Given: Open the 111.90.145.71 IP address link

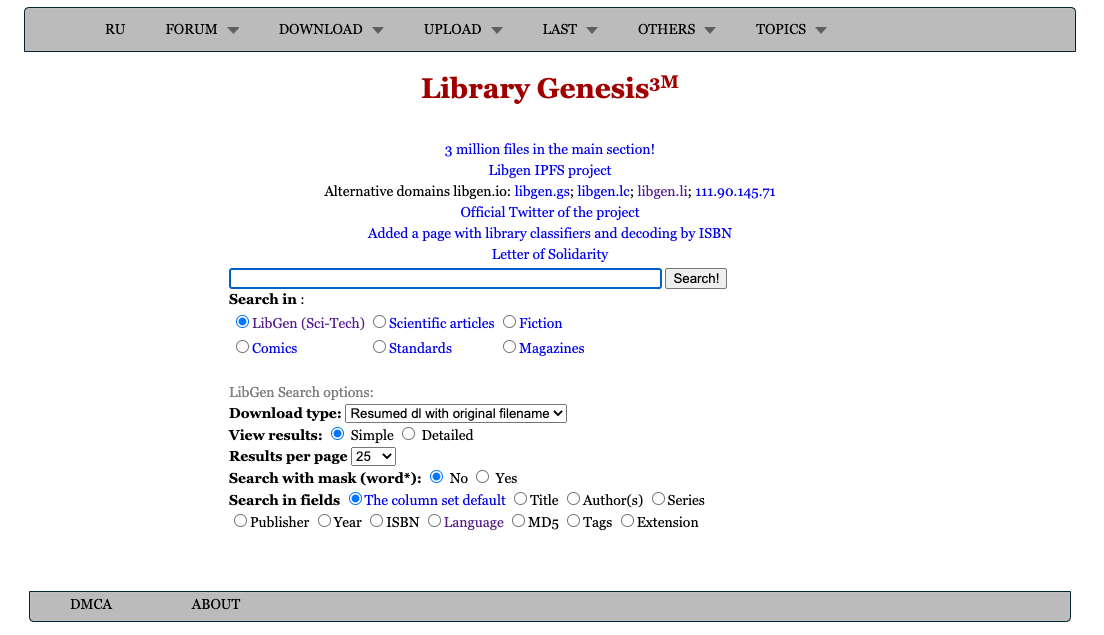Looking at the screenshot, I should pyautogui.click(x=735, y=191).
